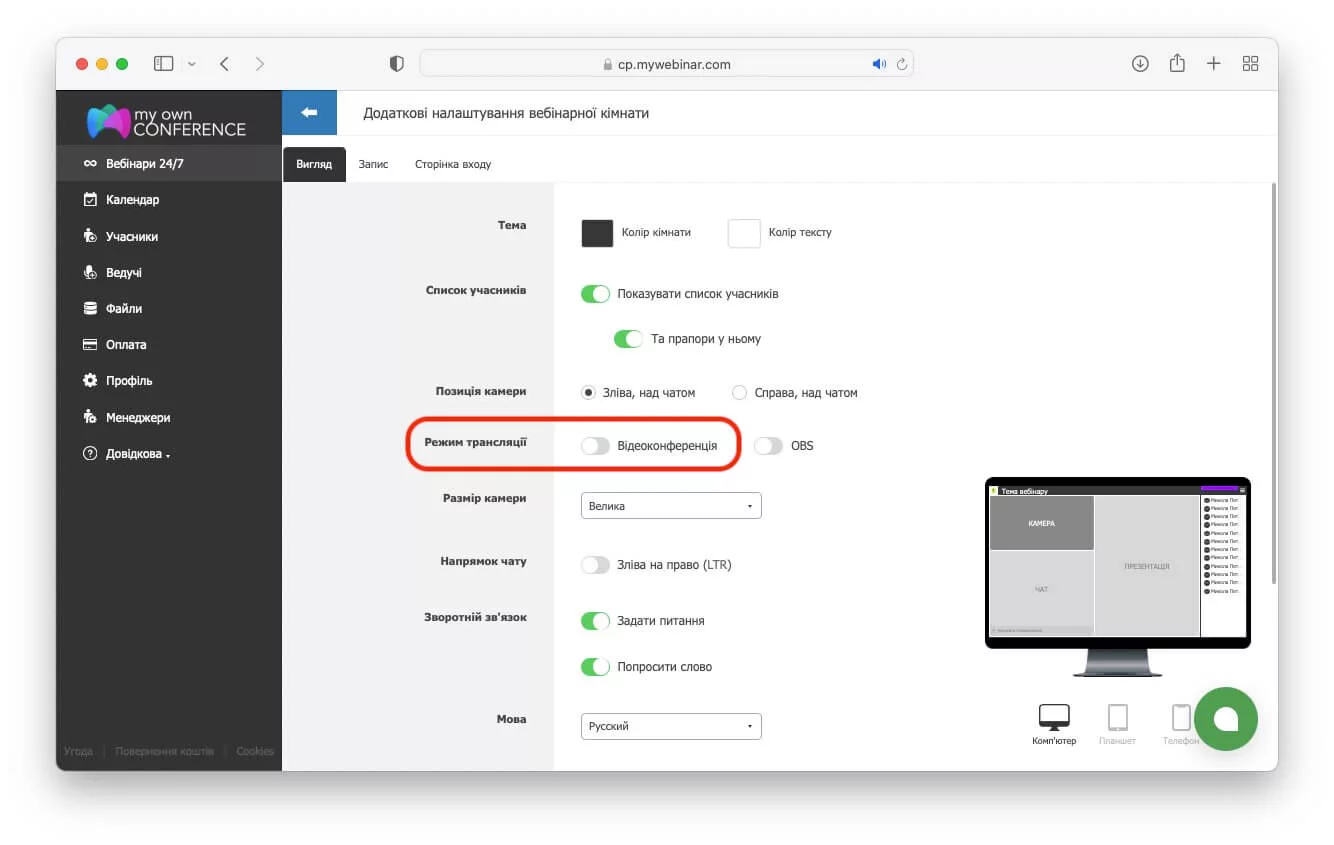Screen dimensions: 1334x845
Task: Click the blue back arrow button
Action: tap(309, 113)
